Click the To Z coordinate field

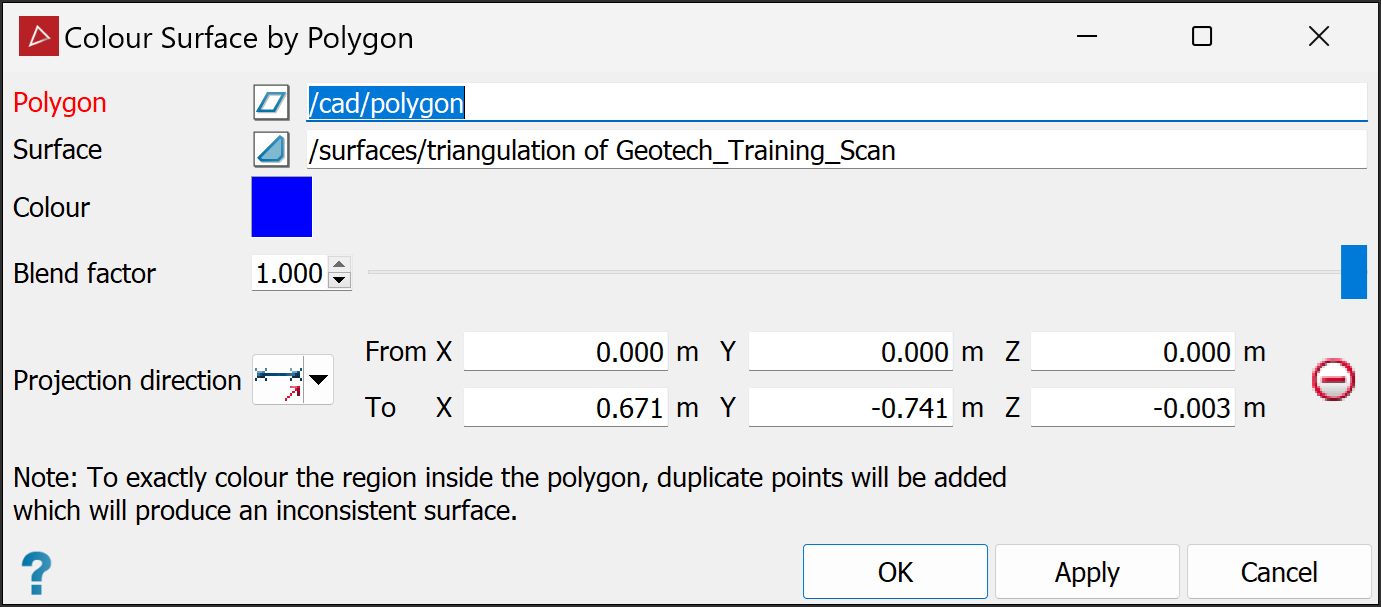coord(1132,408)
